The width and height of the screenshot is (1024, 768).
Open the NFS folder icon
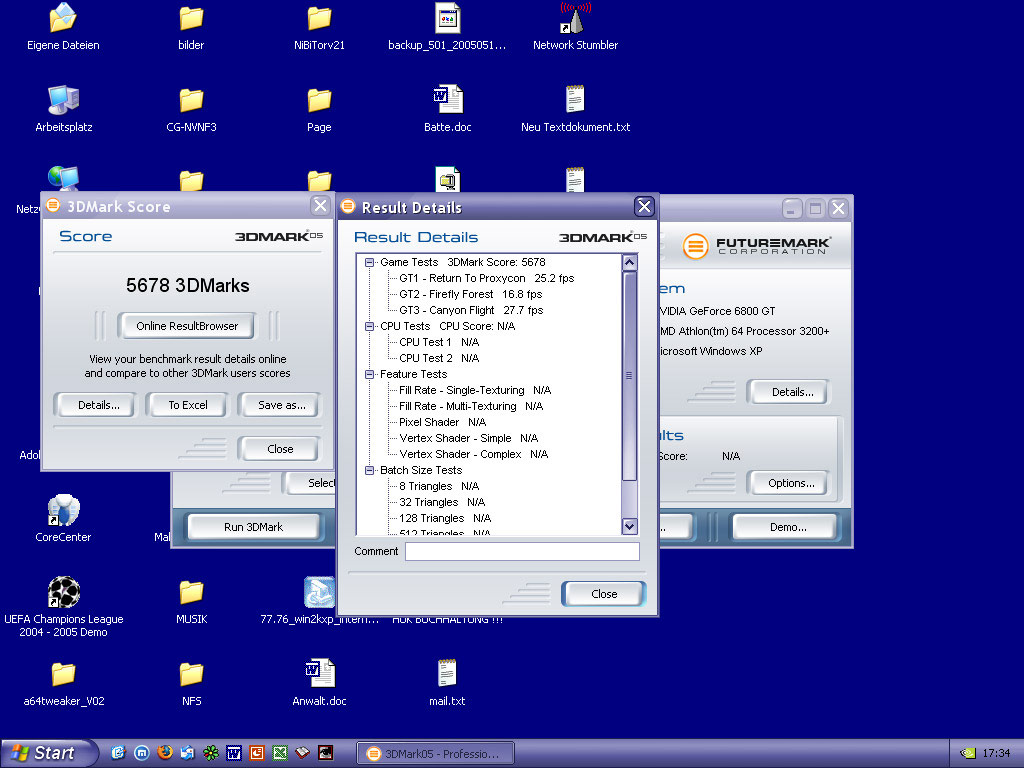click(x=191, y=675)
